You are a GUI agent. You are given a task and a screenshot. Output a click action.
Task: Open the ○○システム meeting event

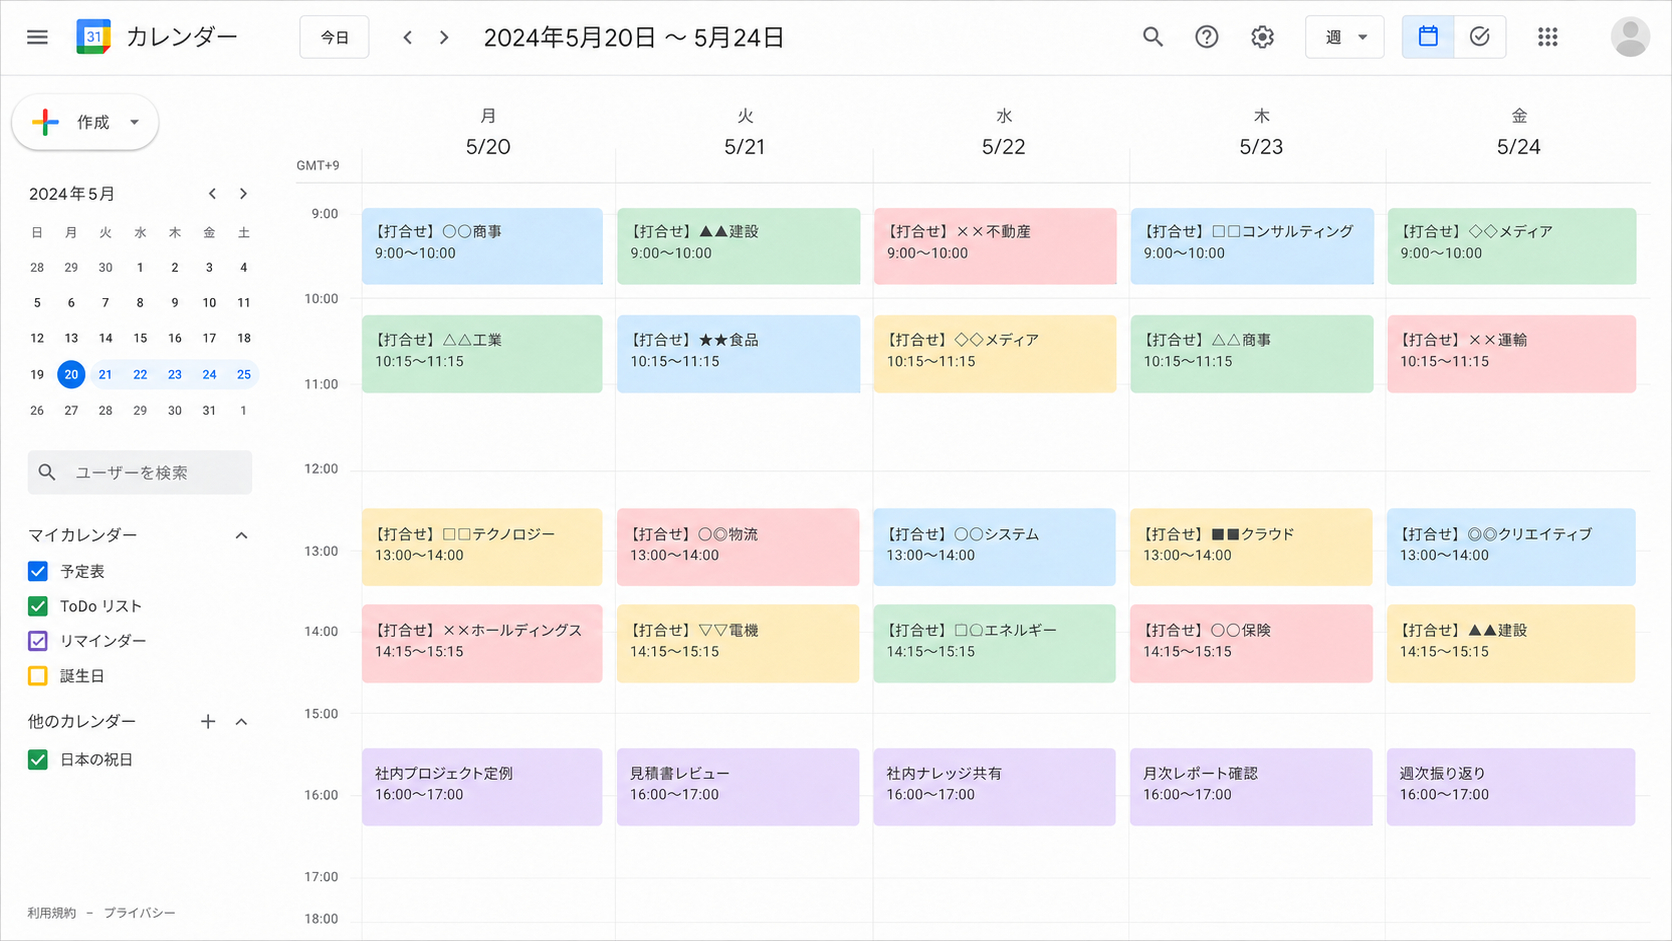(x=995, y=547)
